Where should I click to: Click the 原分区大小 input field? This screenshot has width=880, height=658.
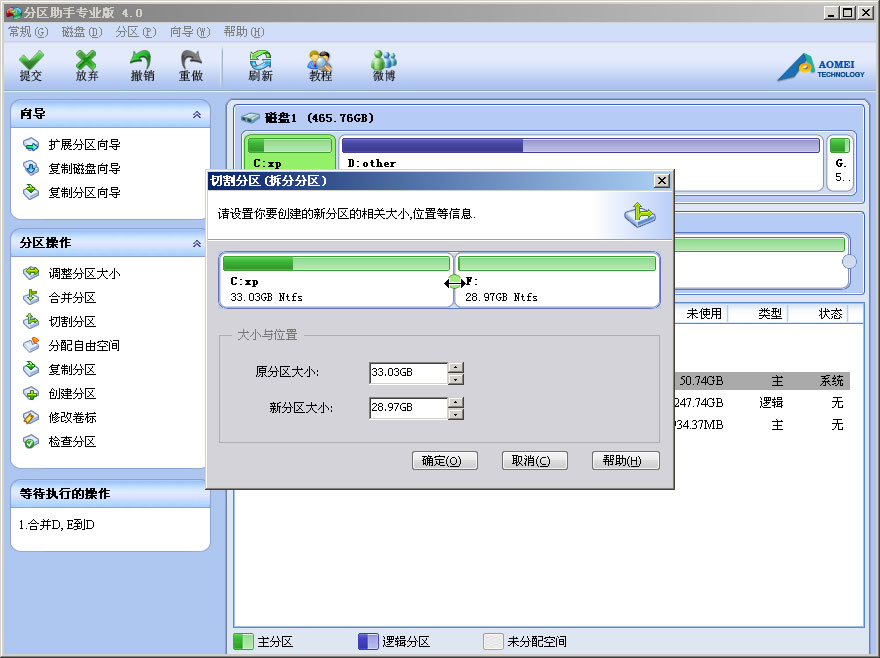tap(407, 373)
